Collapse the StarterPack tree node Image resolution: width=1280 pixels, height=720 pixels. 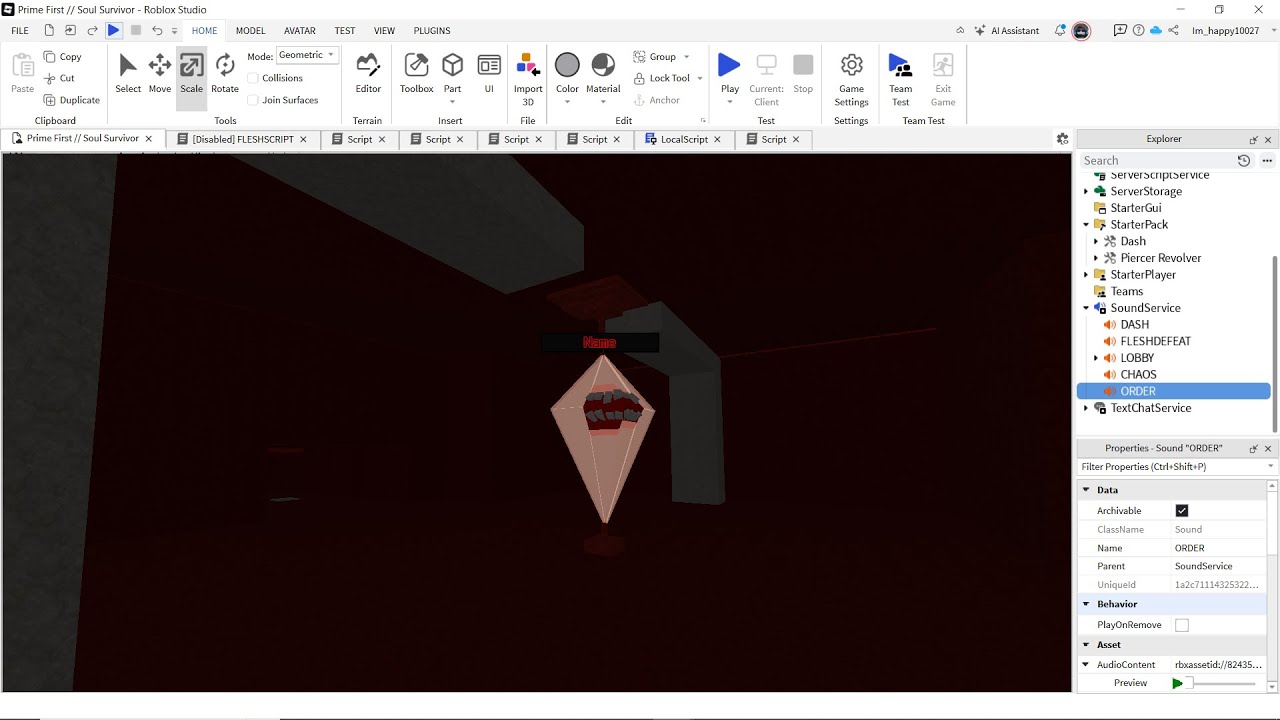tap(1086, 225)
